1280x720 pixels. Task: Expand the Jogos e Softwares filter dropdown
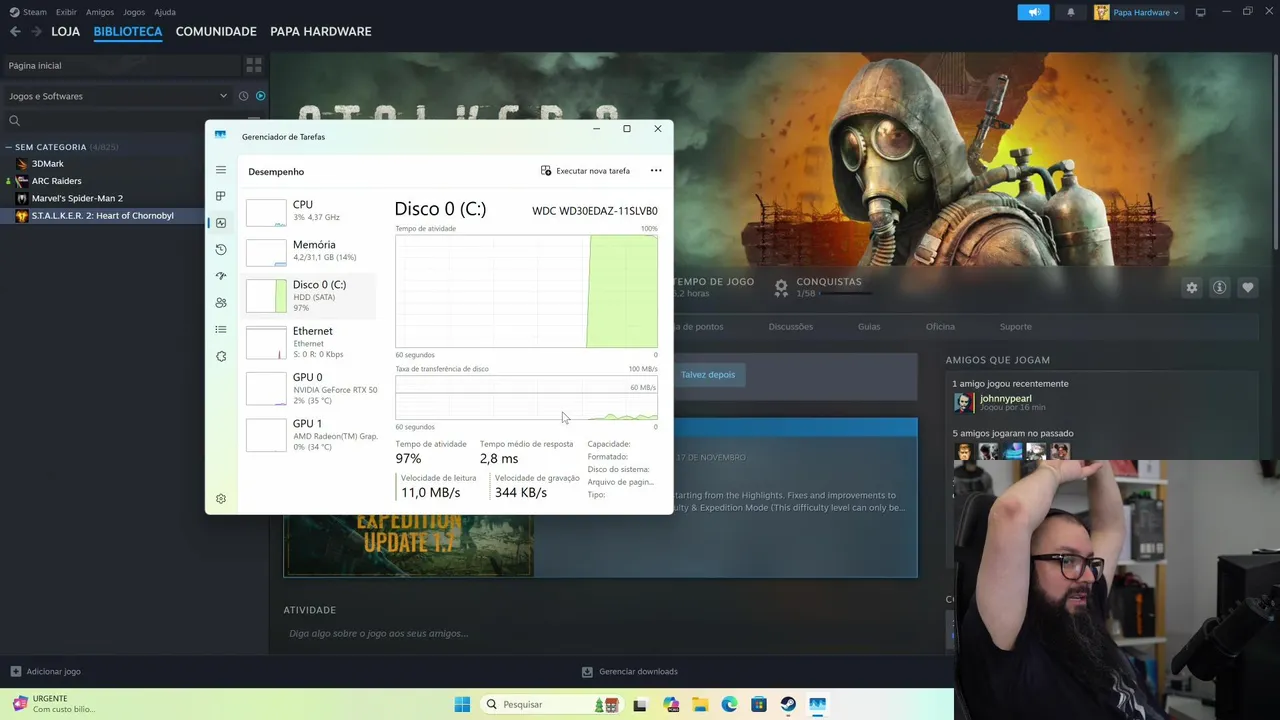click(x=117, y=96)
